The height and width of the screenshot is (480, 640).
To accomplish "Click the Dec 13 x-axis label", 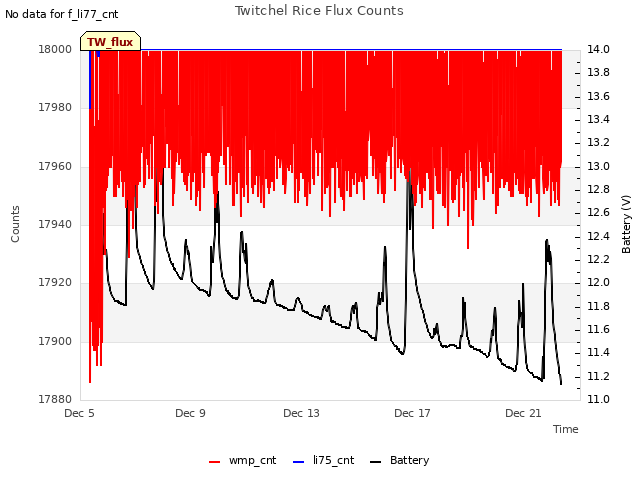I will 301,413.
